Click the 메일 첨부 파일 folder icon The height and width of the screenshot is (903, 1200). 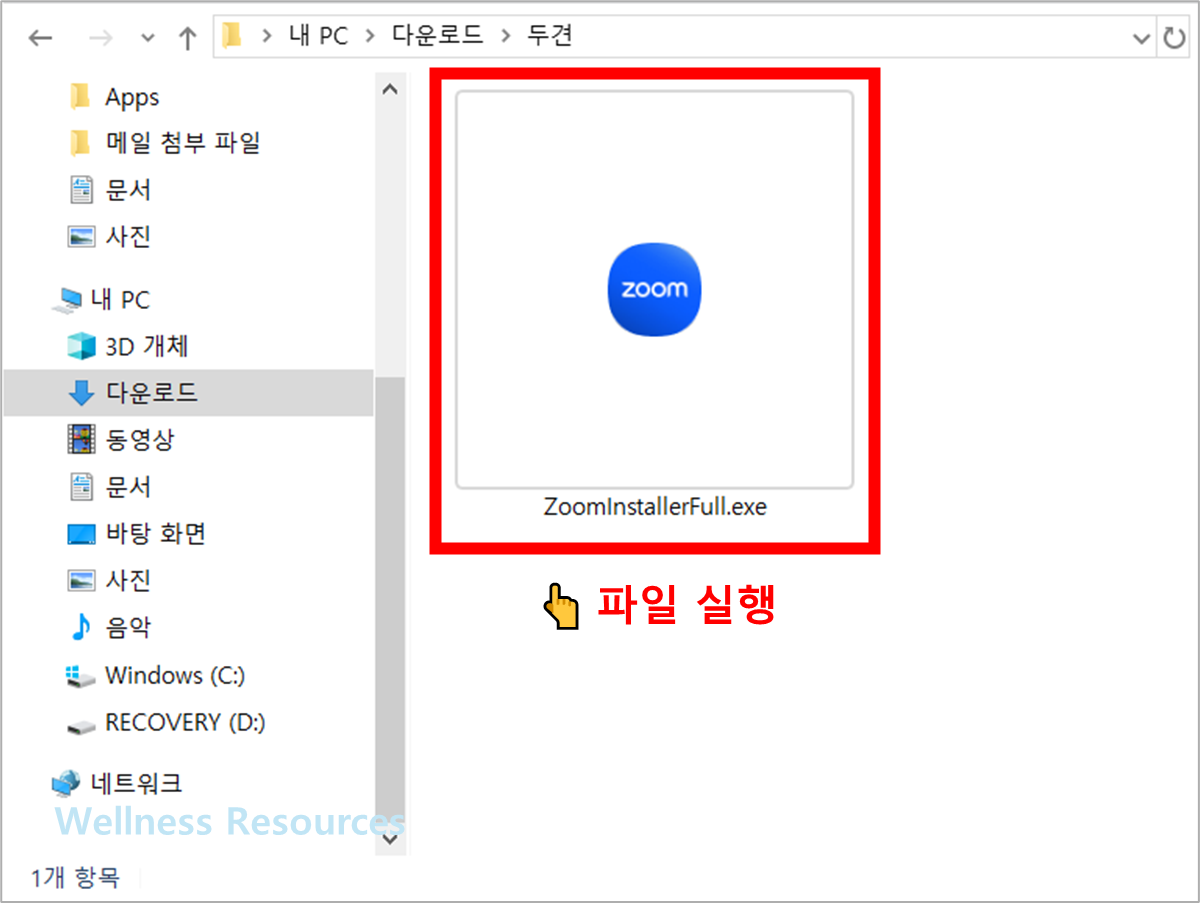pyautogui.click(x=81, y=143)
